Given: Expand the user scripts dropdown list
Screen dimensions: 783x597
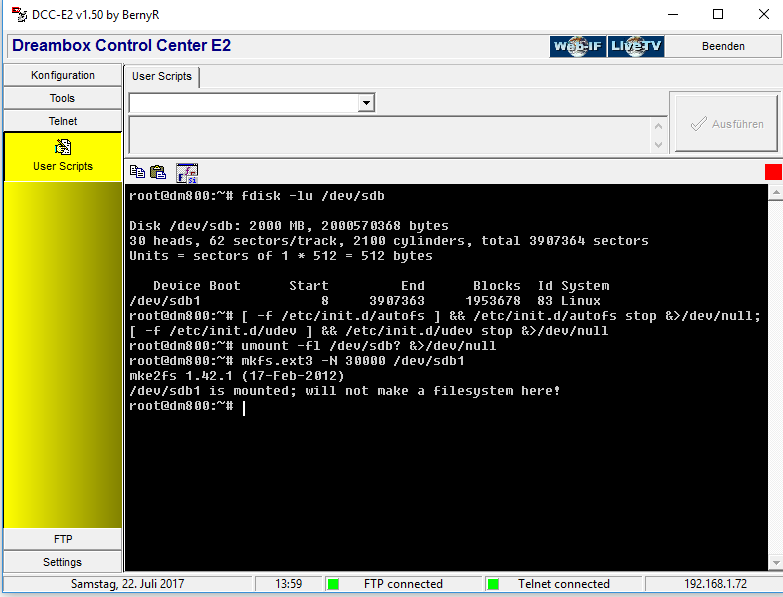Looking at the screenshot, I should coord(366,103).
